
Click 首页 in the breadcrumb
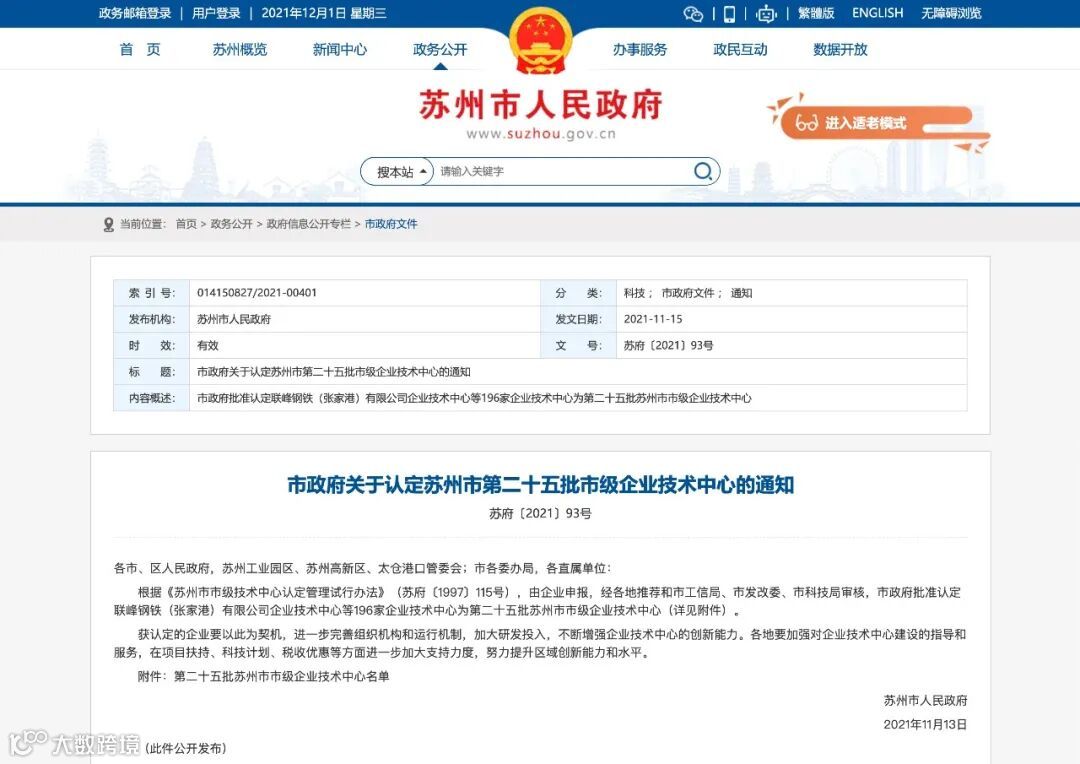tap(186, 224)
